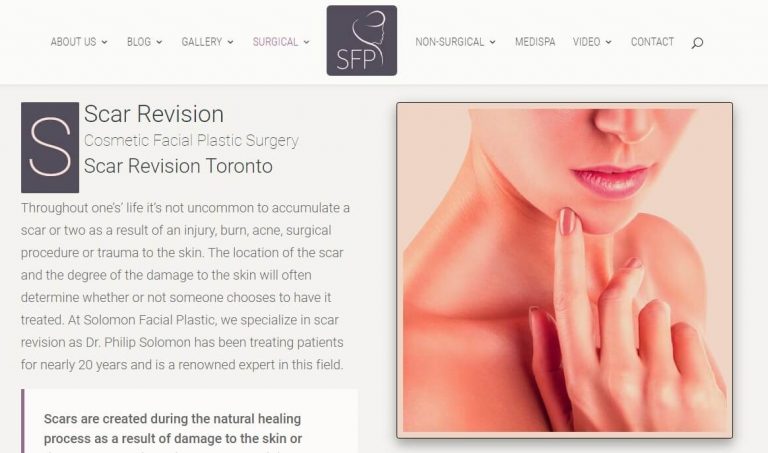Expand the Non-Surgical dropdown arrow

click(x=492, y=43)
